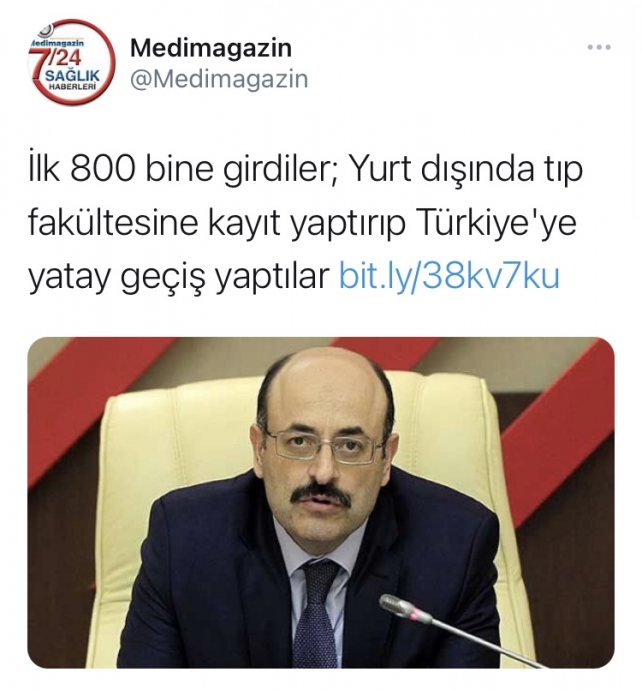Open the Medimagazin round profile avatar
The image size is (642, 690).
[71, 62]
